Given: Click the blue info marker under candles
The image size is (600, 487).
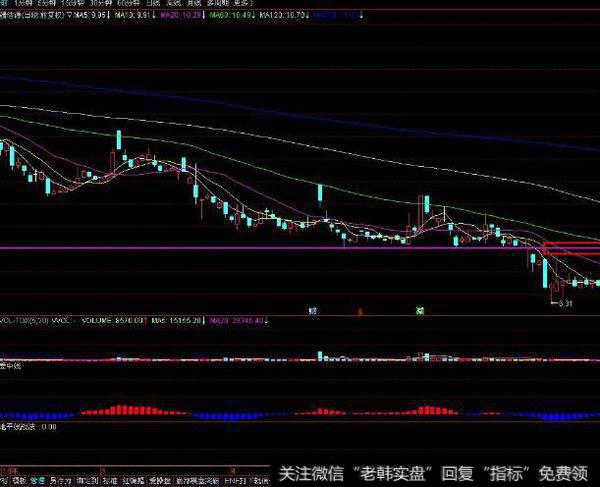Looking at the screenshot, I should click(x=313, y=310).
